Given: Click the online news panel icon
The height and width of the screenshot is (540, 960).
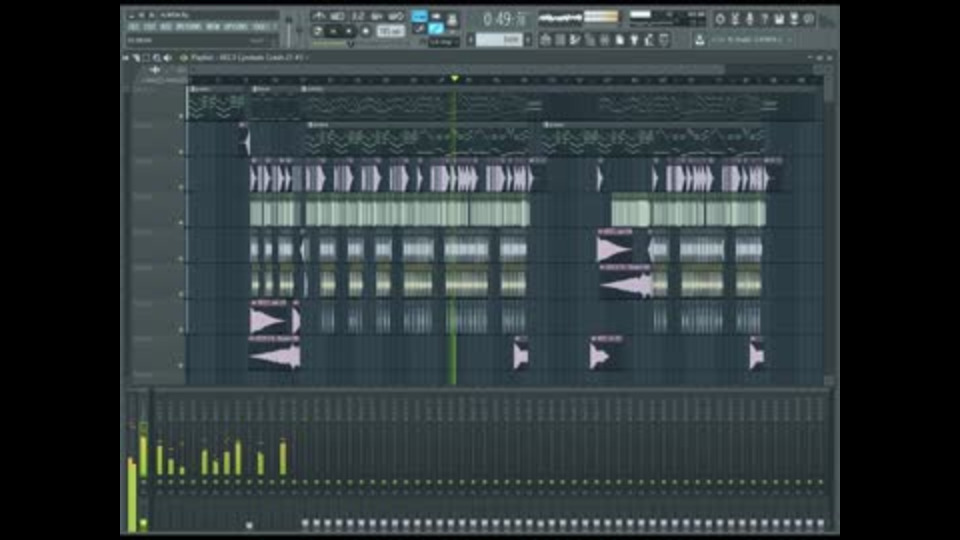Looking at the screenshot, I should pos(700,40).
